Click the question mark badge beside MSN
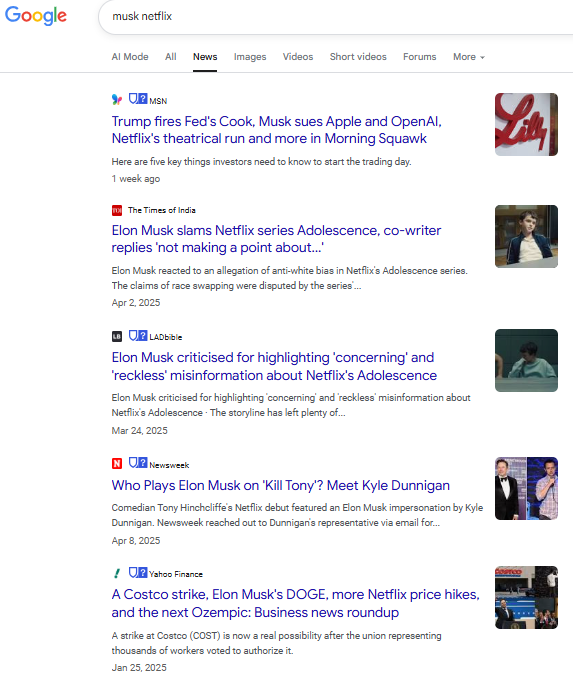 (x=143, y=98)
